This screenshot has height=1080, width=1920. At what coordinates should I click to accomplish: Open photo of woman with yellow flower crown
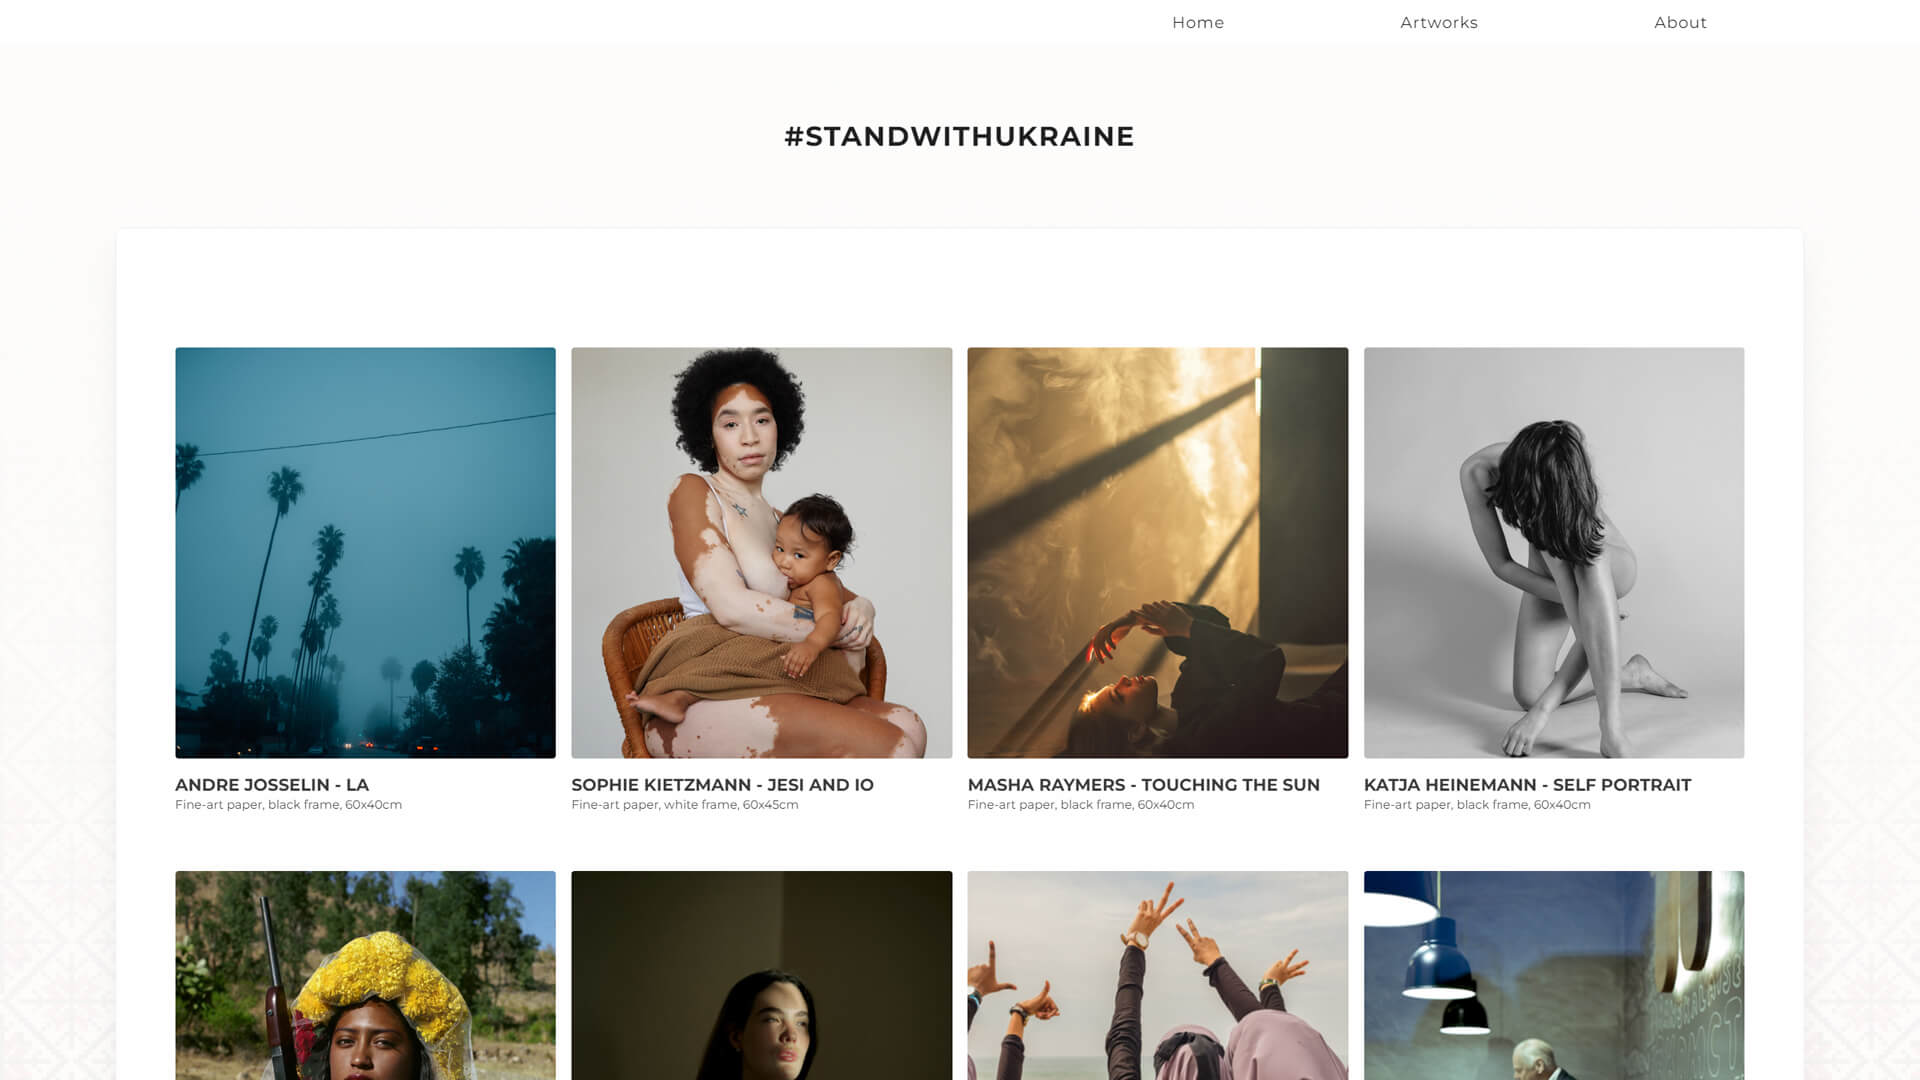coord(365,975)
